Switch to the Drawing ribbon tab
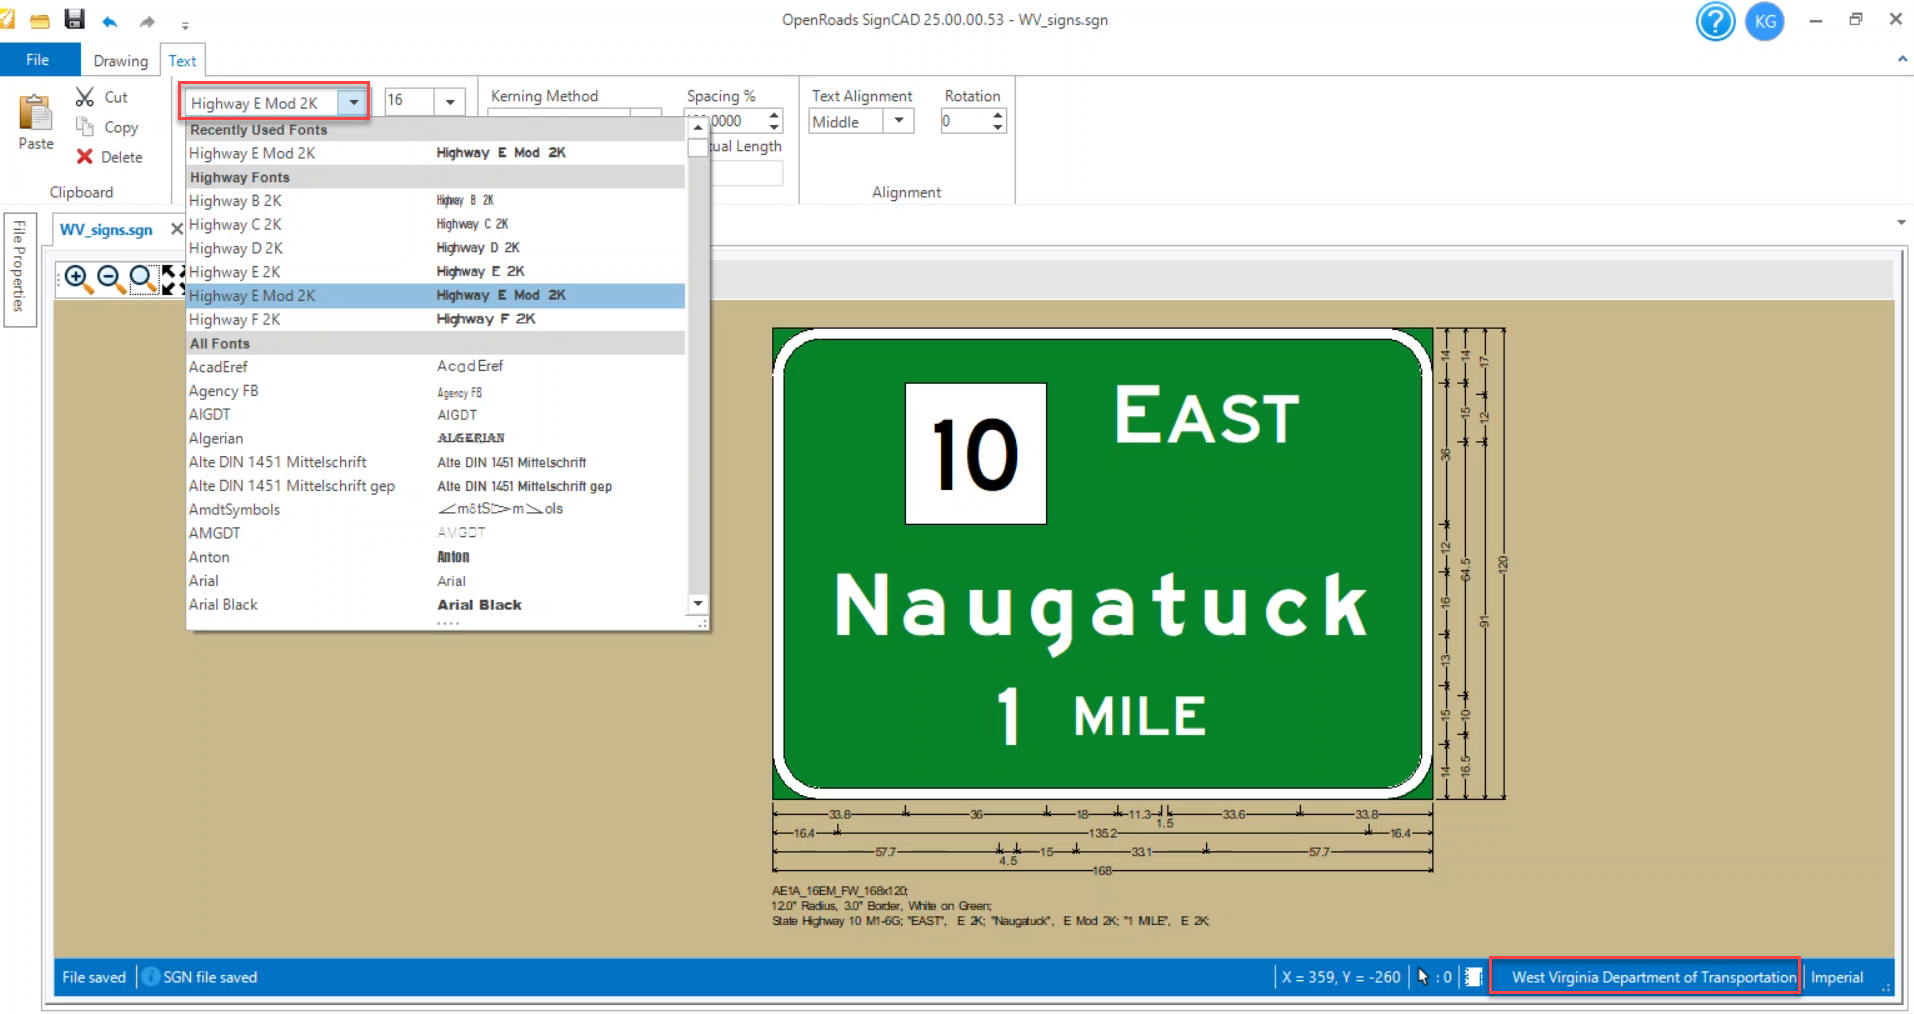The height and width of the screenshot is (1014, 1914). pyautogui.click(x=120, y=61)
